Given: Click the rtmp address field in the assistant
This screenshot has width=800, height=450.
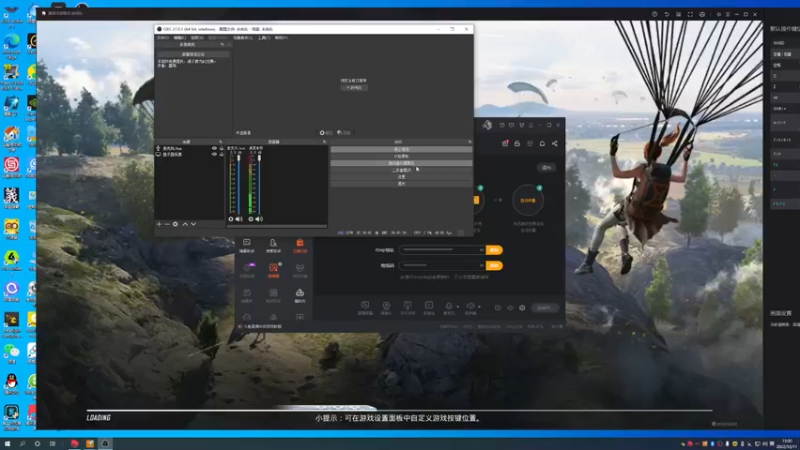Looking at the screenshot, I should (x=442, y=250).
